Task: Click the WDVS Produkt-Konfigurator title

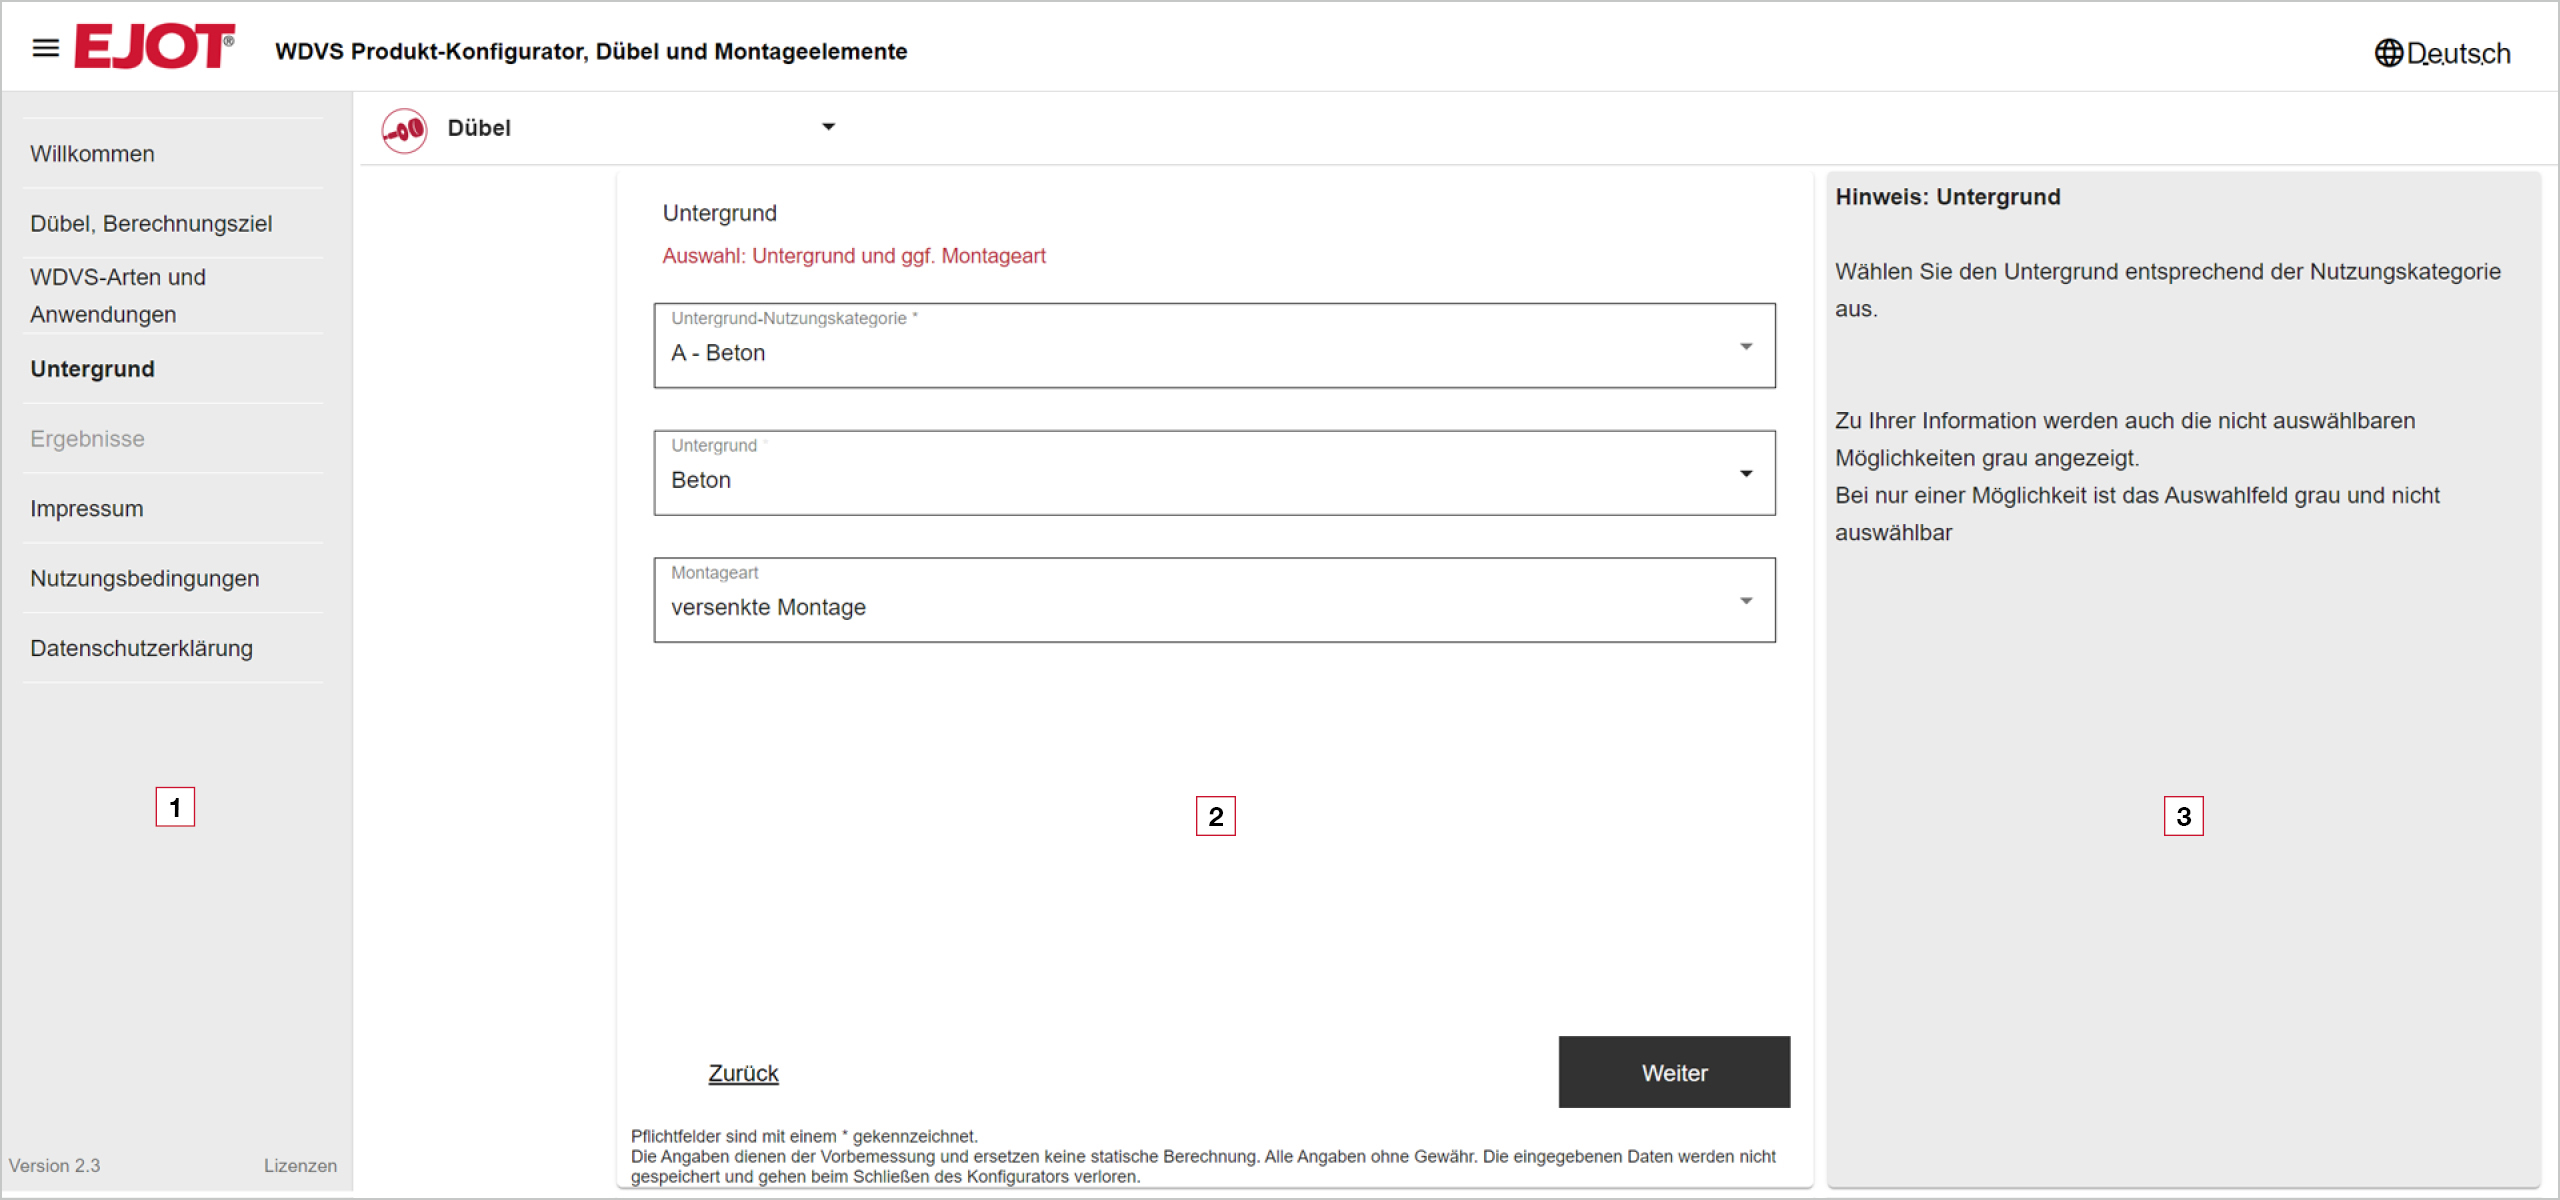Action: click(591, 52)
